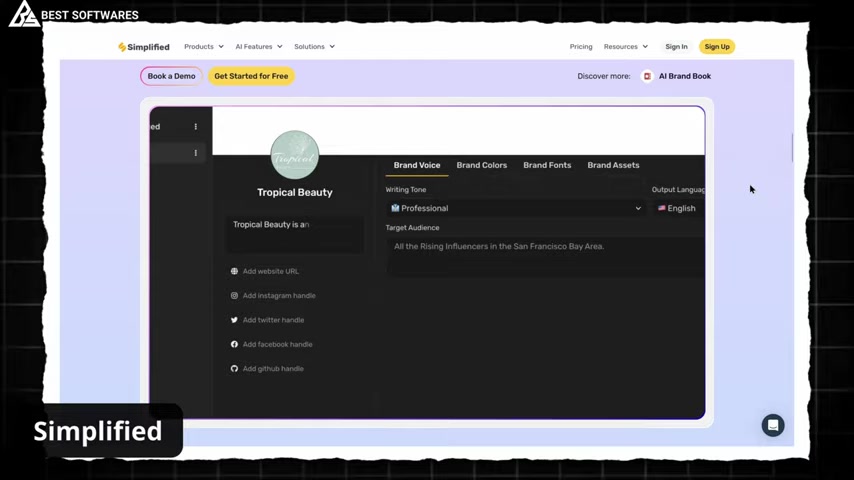Viewport: 854px width, 480px height.
Task: Click the US flag icon beside English
Action: click(x=661, y=208)
